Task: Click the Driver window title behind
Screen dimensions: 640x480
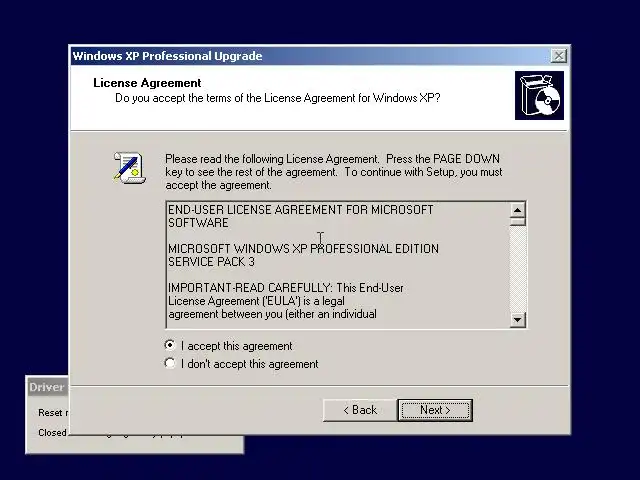Action: click(47, 387)
